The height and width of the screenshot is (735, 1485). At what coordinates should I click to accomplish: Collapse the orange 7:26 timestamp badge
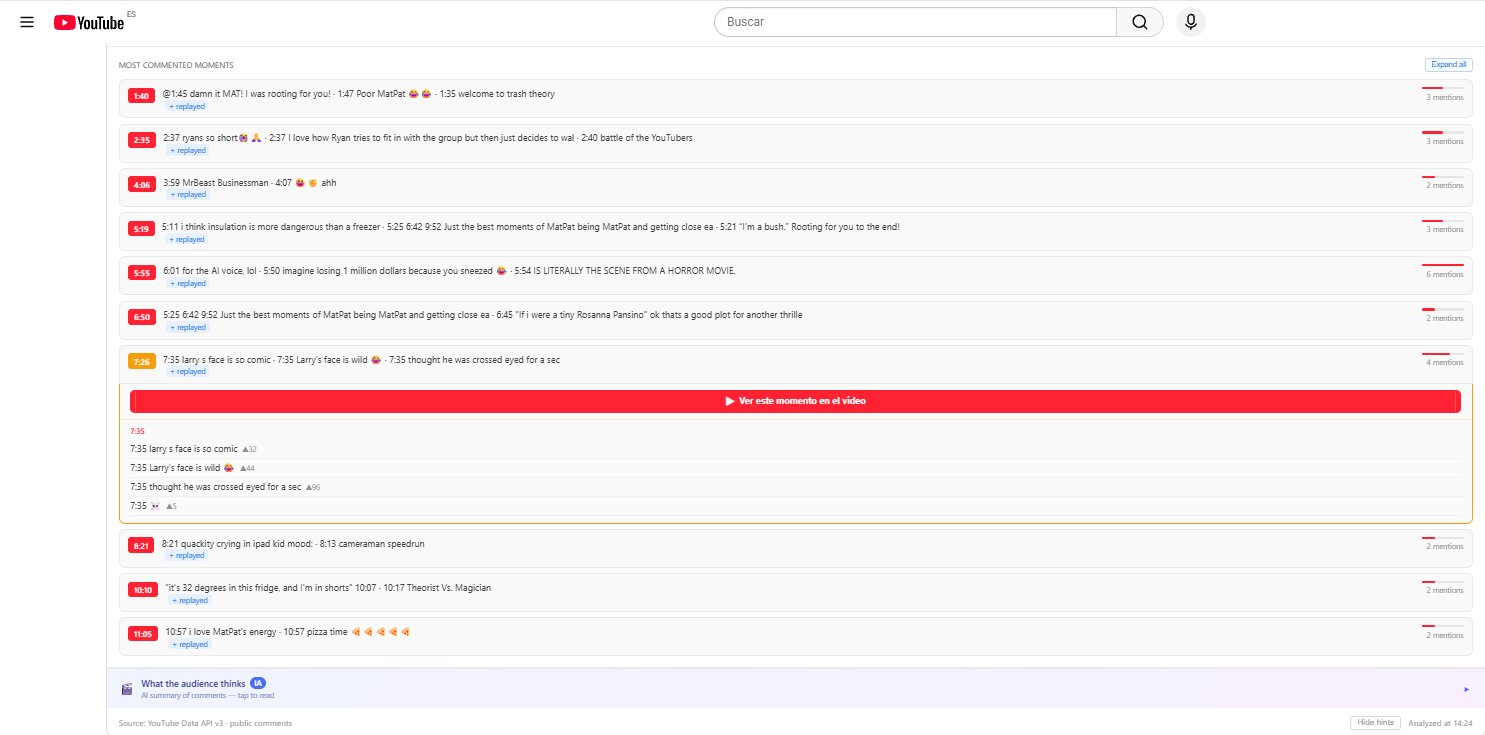(142, 361)
